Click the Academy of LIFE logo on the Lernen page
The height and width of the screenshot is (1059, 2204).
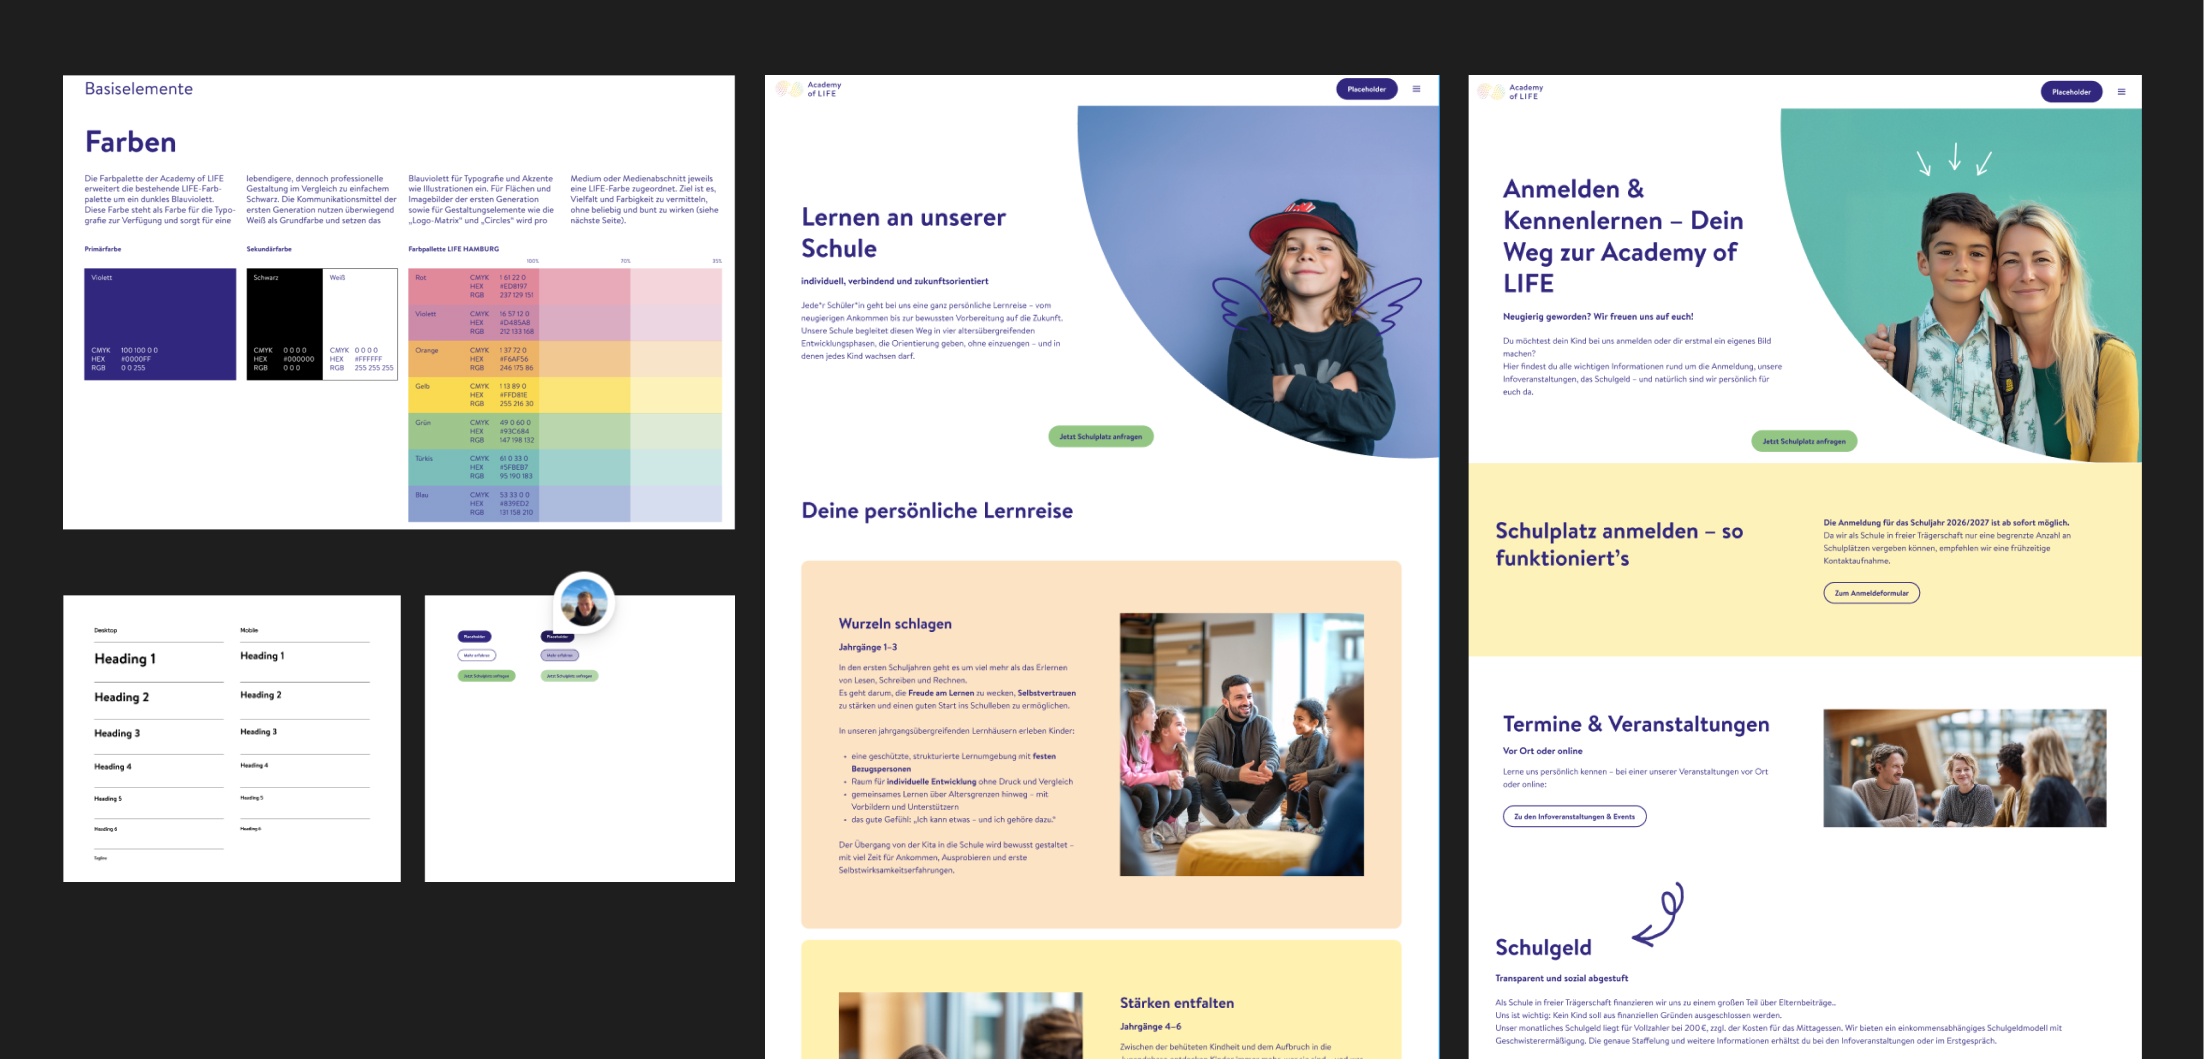coord(809,89)
